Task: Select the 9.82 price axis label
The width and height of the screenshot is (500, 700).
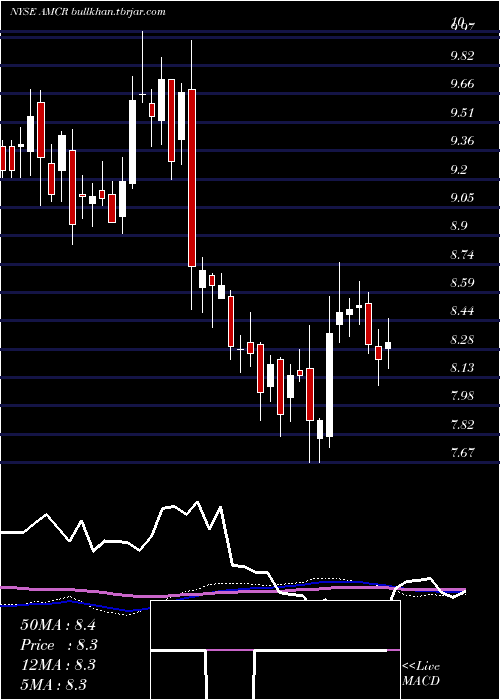Action: pos(463,56)
